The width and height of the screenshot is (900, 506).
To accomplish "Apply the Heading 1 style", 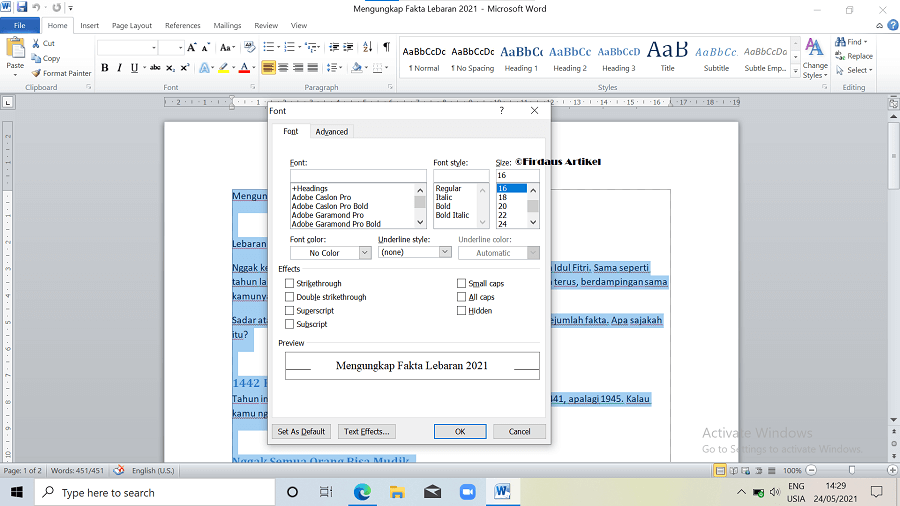I will point(521,59).
